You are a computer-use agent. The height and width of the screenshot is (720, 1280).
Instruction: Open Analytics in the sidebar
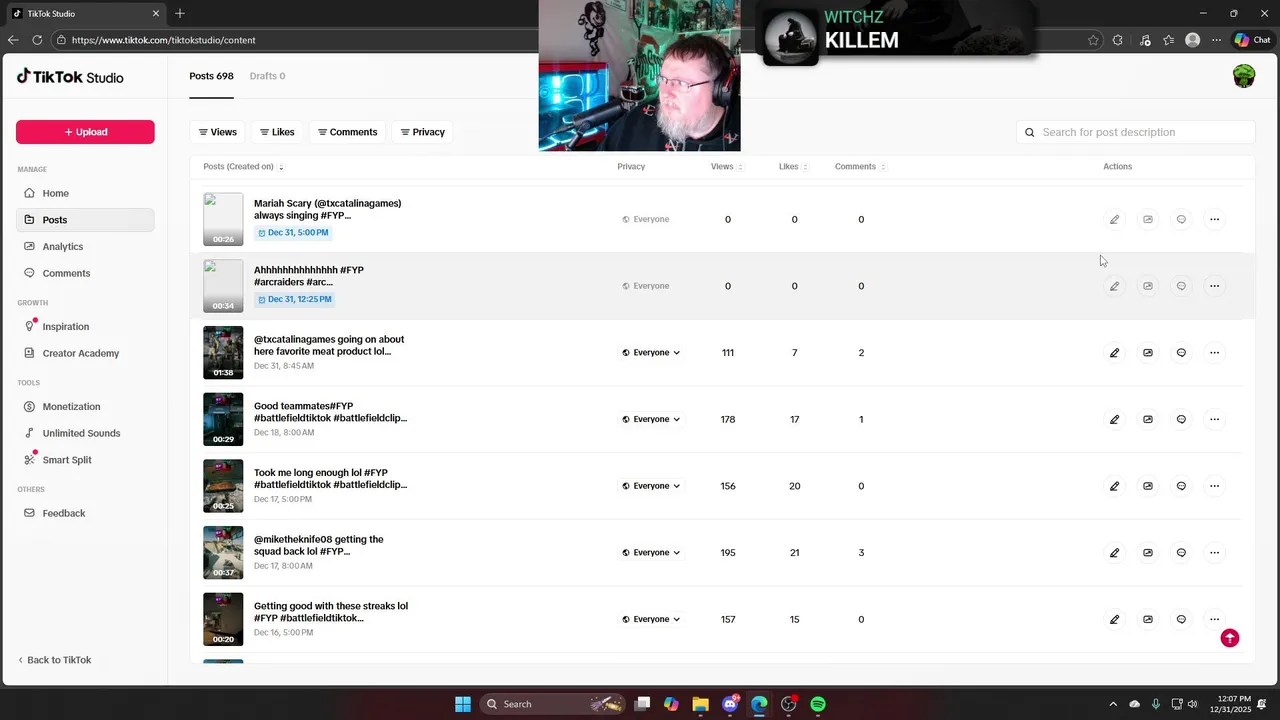click(x=85, y=246)
